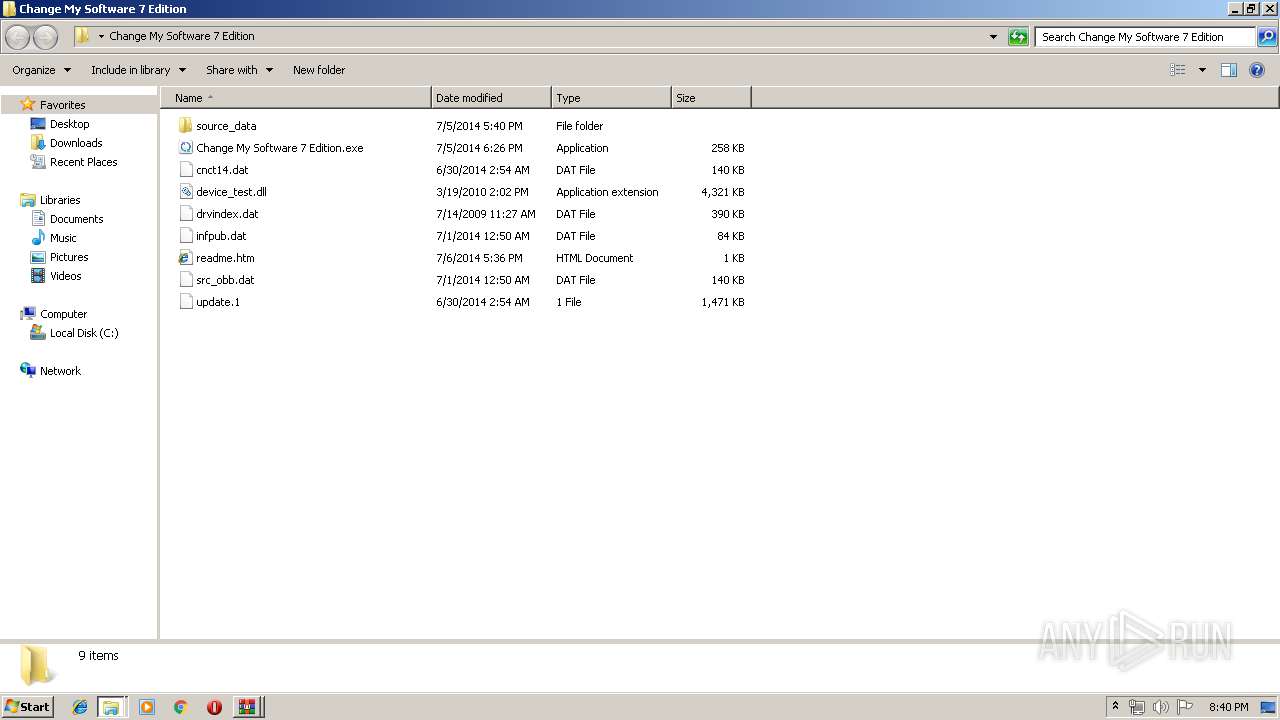Select the source_data folder icon
Viewport: 1280px width, 720px height.
click(185, 126)
